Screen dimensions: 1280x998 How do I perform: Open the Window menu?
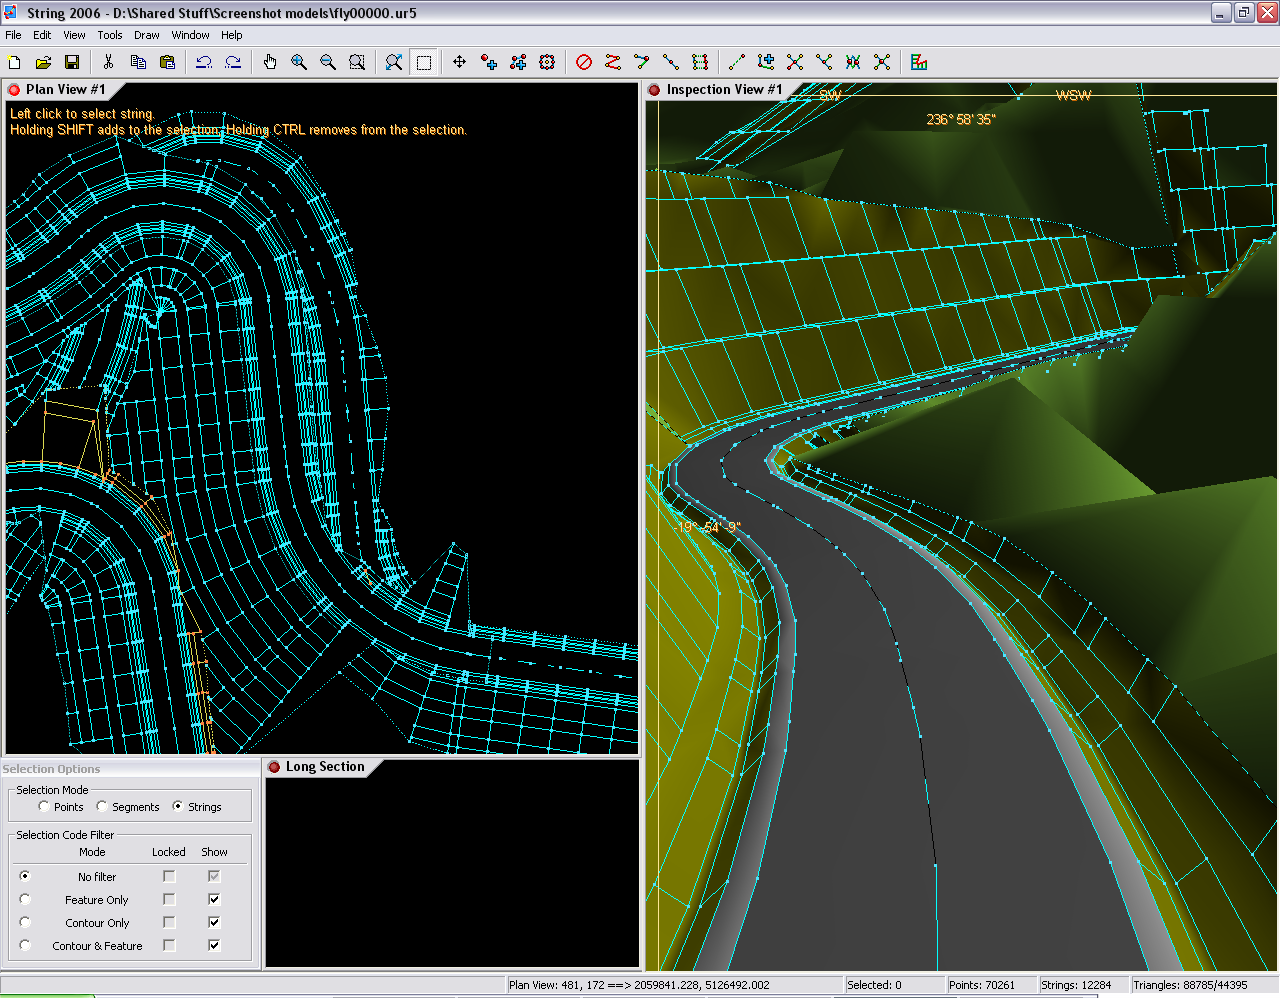click(190, 35)
